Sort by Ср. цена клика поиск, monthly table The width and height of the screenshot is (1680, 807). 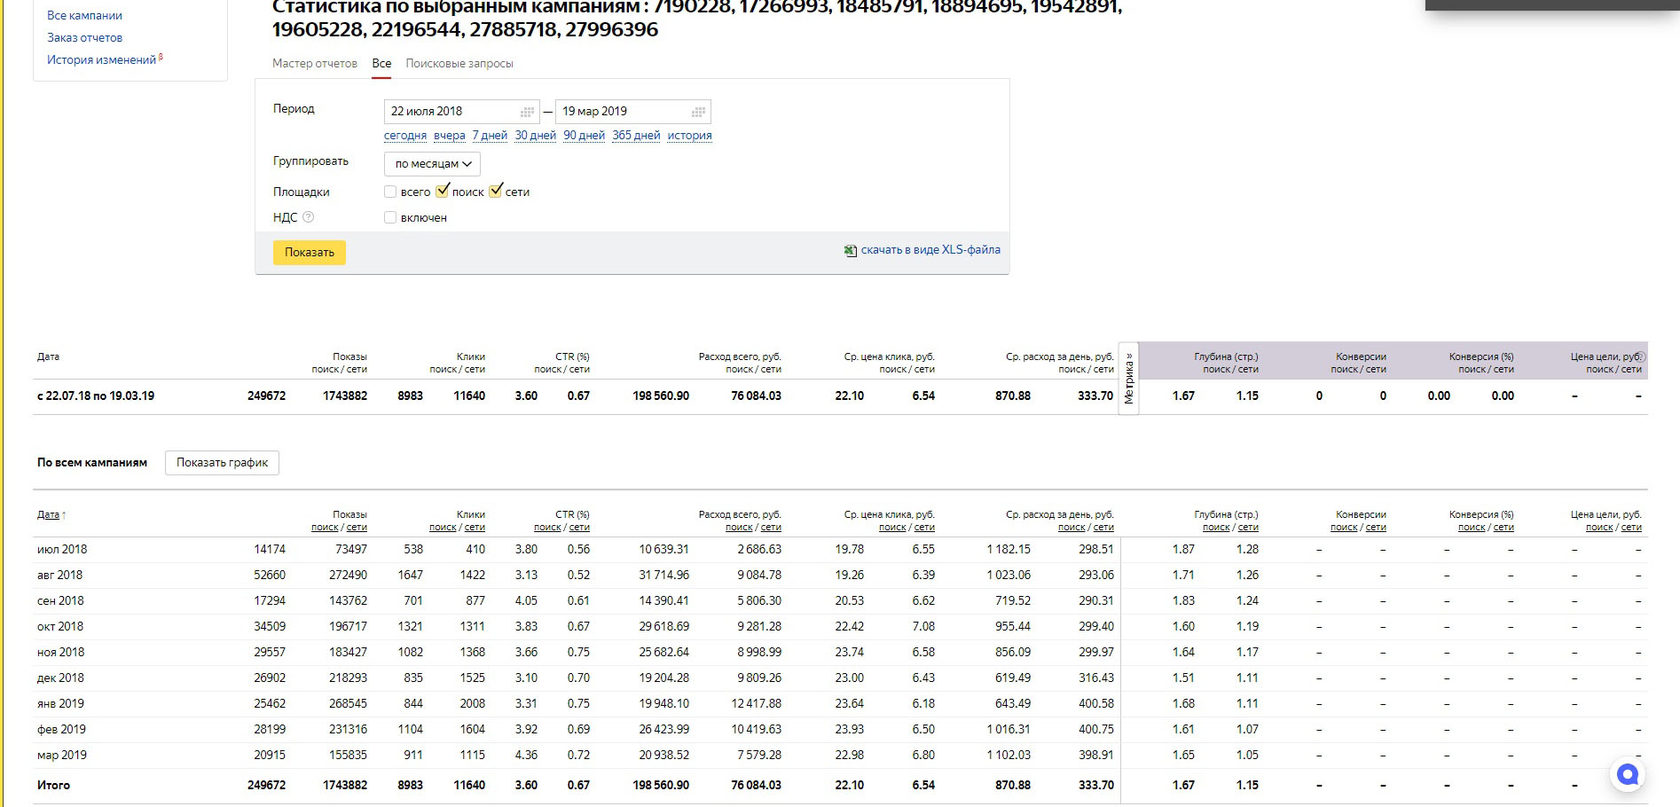892,528
